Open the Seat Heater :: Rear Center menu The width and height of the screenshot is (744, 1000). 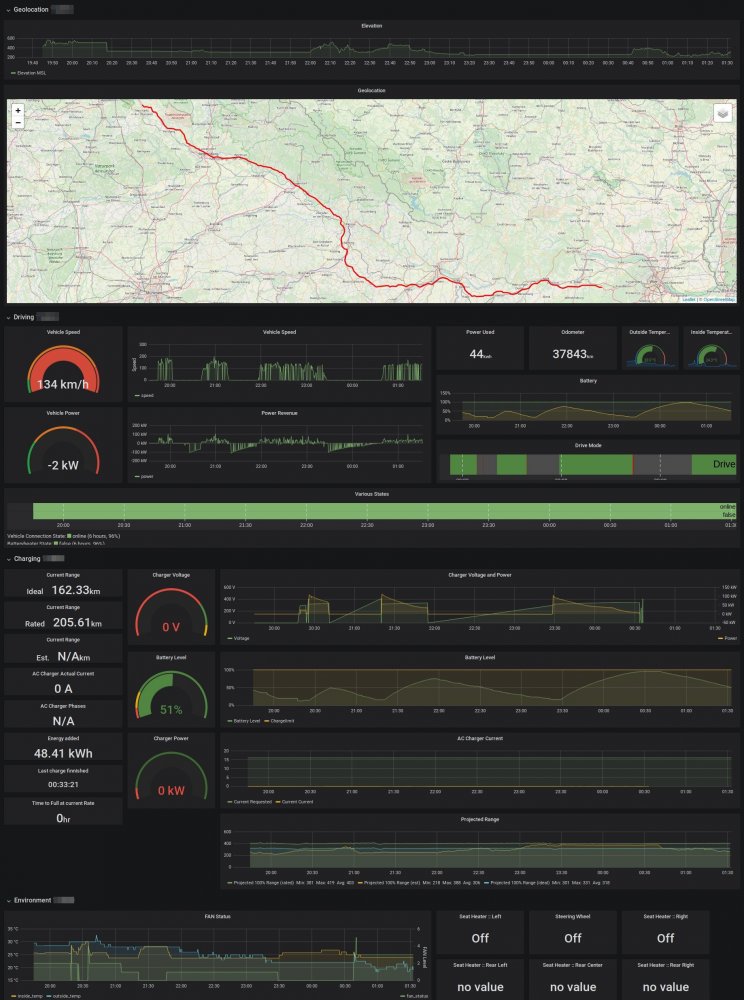(x=573, y=966)
